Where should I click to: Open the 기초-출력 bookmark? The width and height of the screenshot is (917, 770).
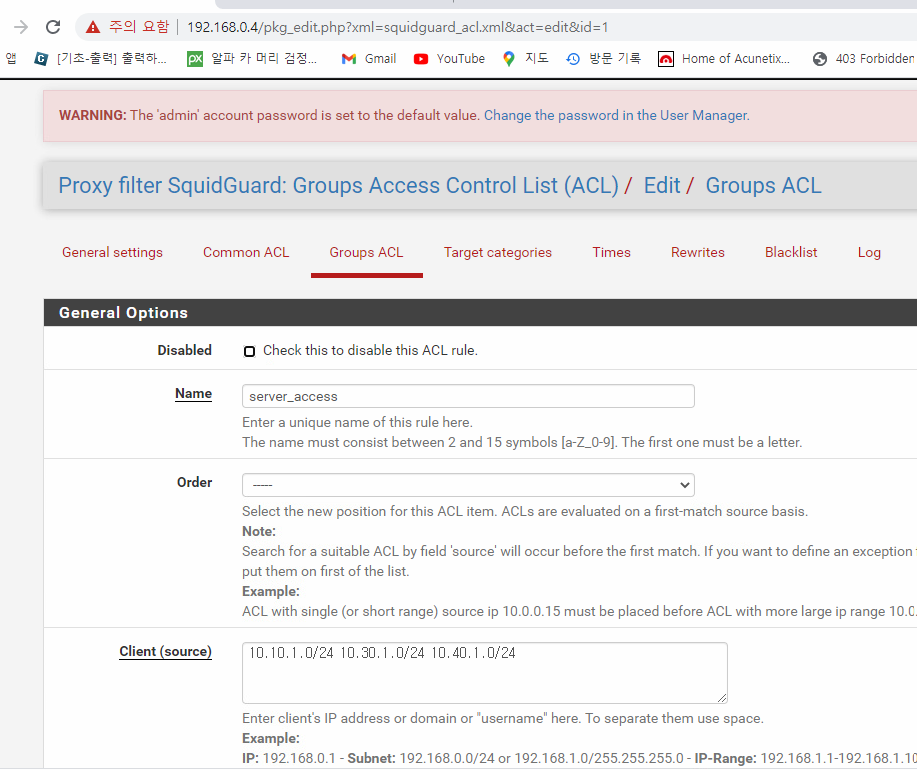click(101, 58)
